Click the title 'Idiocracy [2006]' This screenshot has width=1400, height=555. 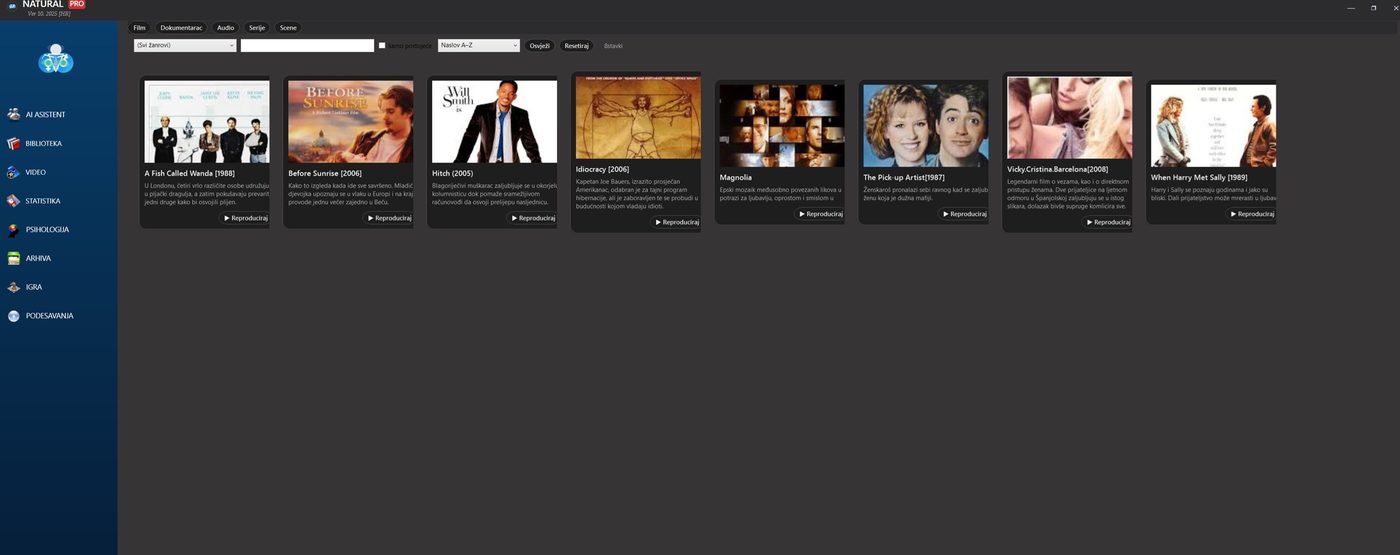click(x=603, y=169)
